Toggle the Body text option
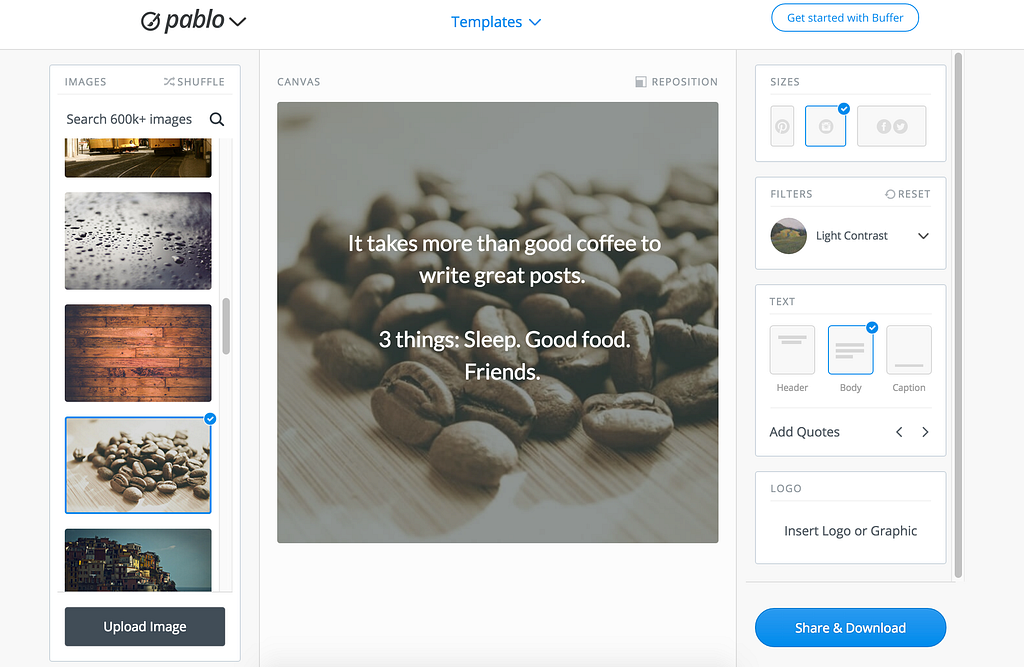 850,350
